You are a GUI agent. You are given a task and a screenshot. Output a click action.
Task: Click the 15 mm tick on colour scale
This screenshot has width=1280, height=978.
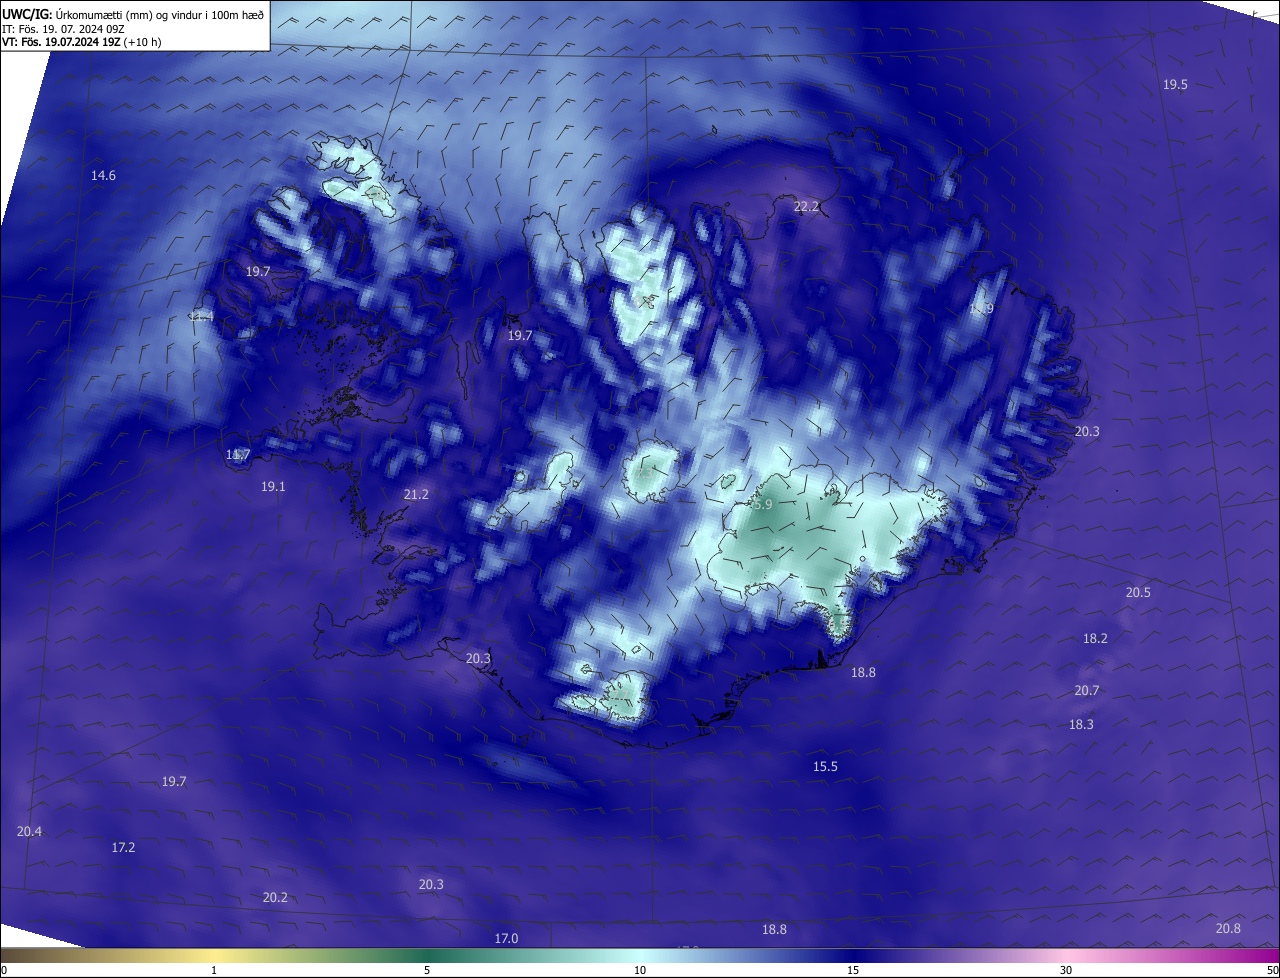click(x=853, y=970)
